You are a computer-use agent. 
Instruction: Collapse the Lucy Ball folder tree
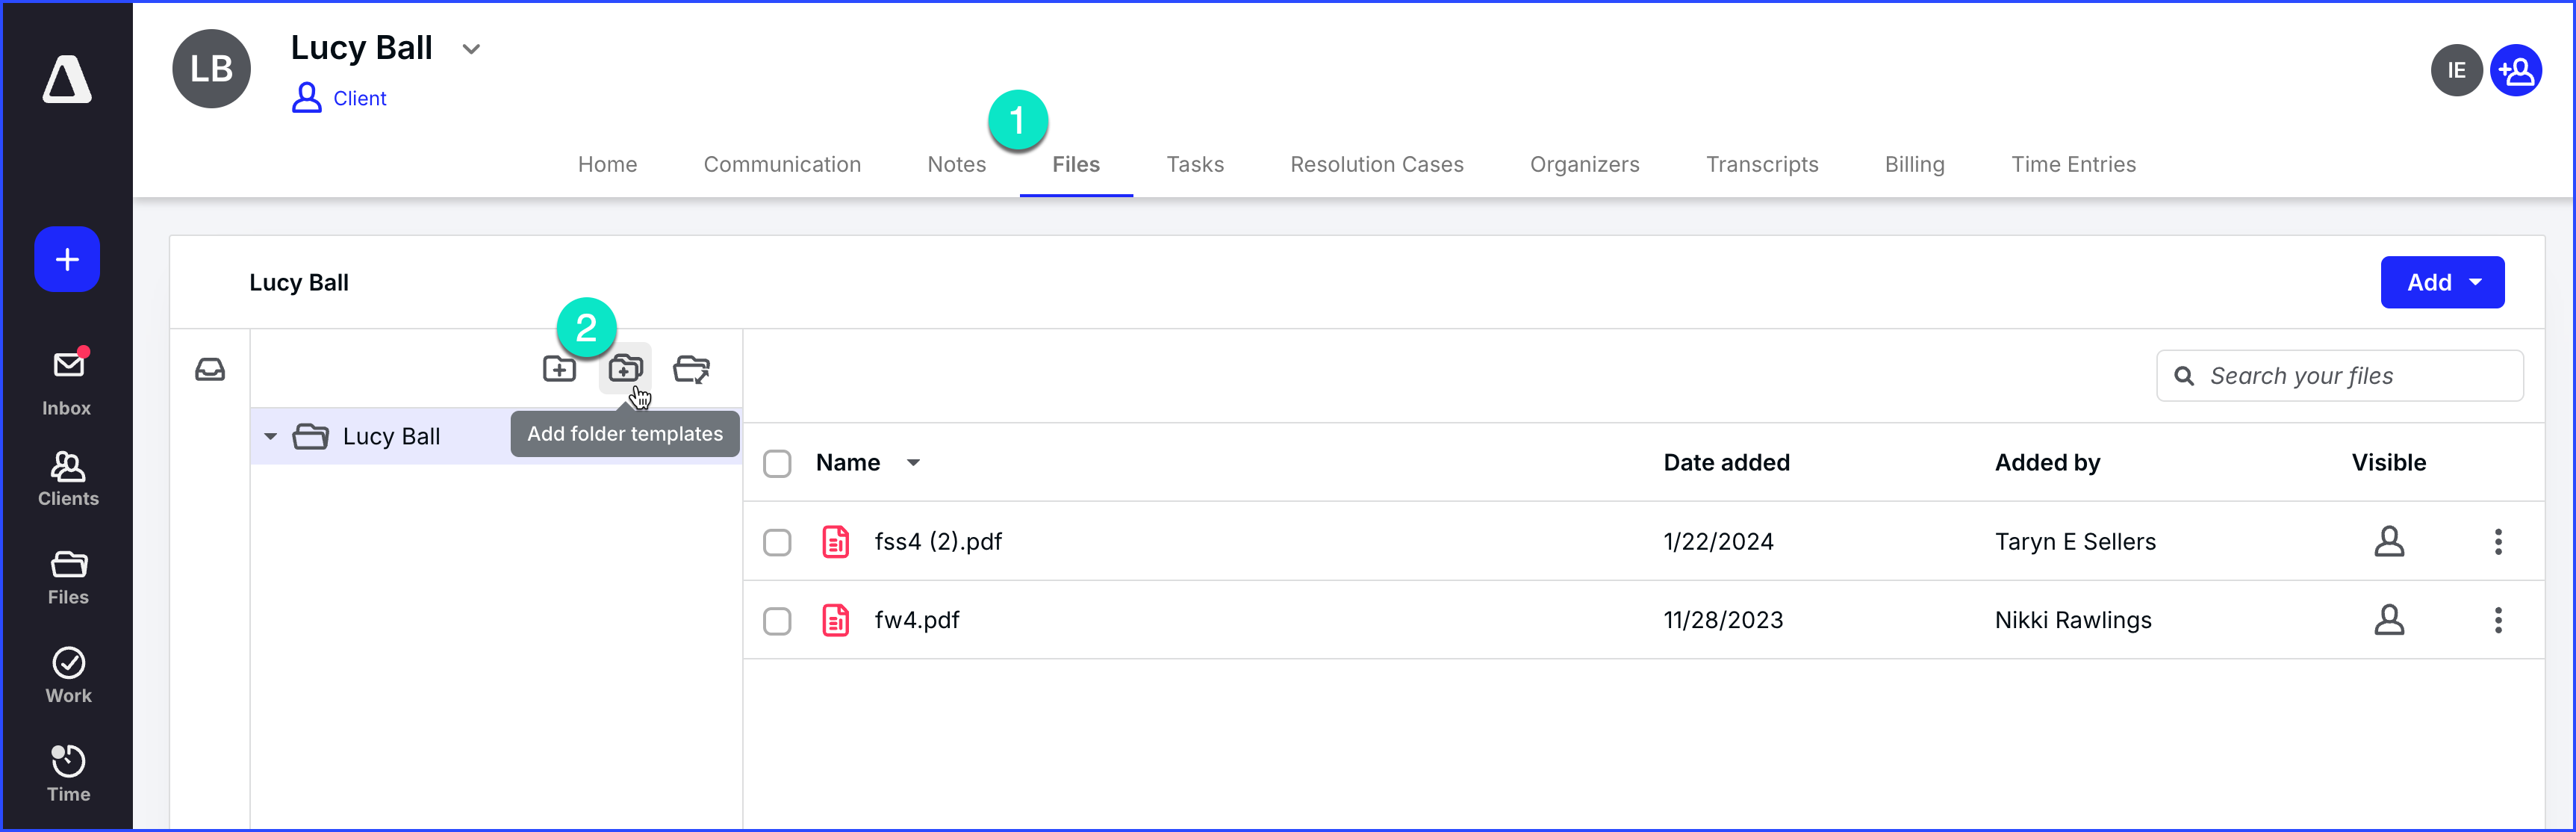coord(270,437)
